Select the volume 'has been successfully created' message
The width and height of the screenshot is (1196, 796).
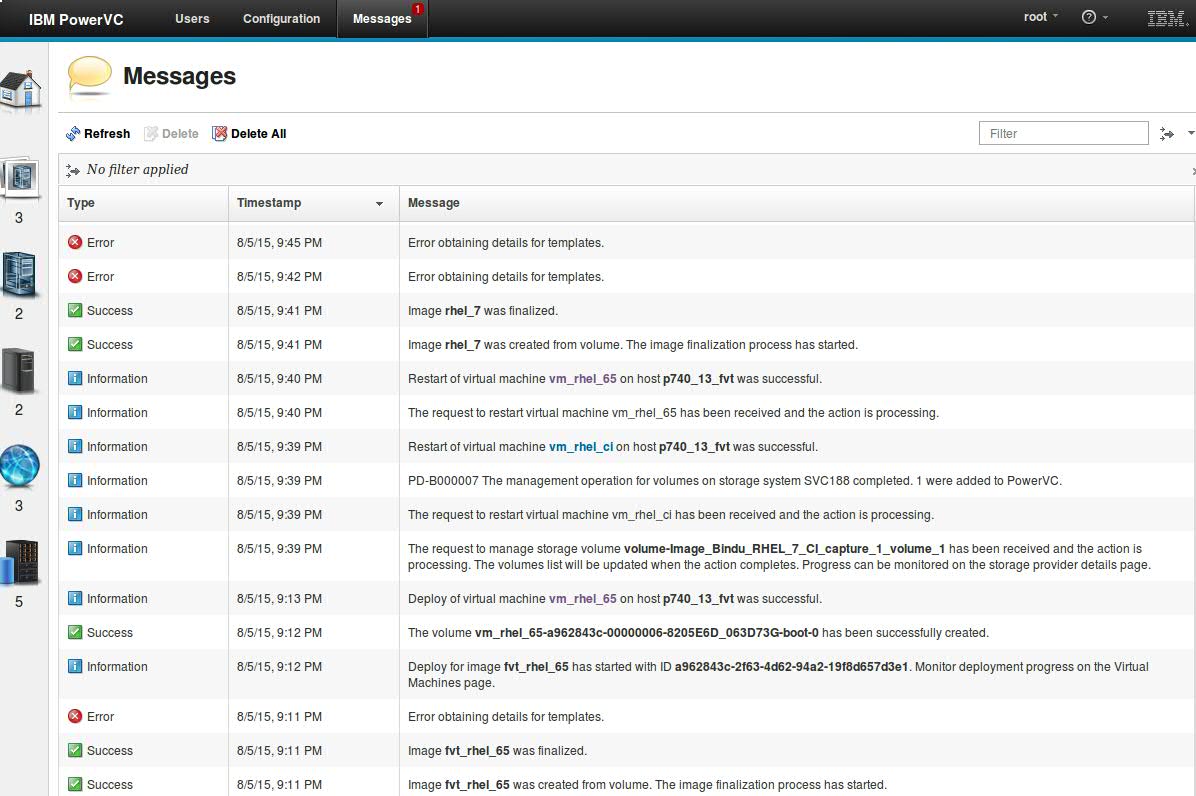[698, 633]
